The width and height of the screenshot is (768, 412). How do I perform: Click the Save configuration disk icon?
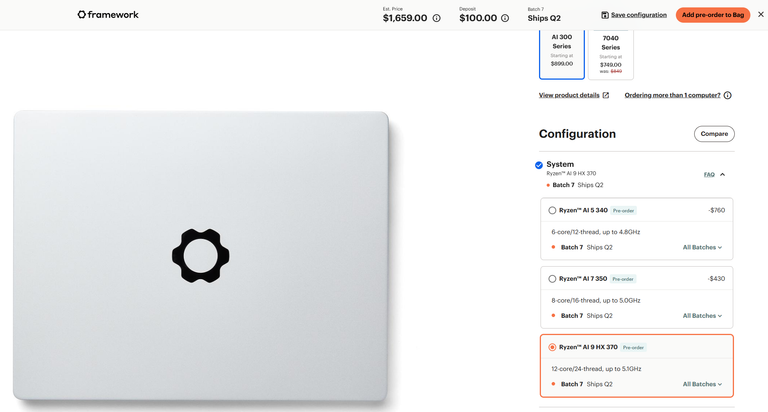pos(605,15)
